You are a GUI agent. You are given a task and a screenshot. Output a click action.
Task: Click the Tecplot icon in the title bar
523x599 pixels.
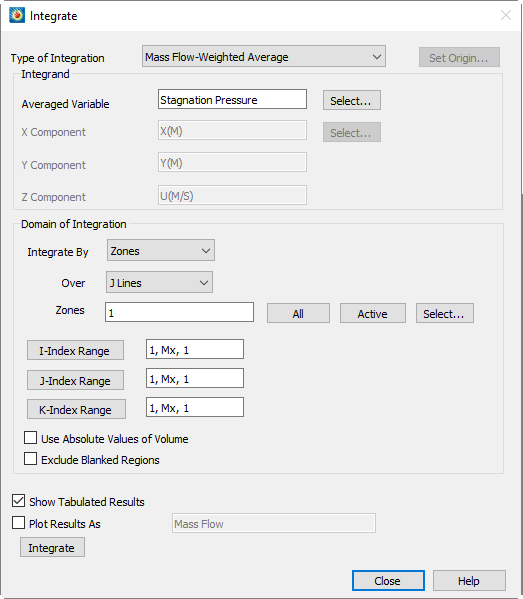[17, 16]
